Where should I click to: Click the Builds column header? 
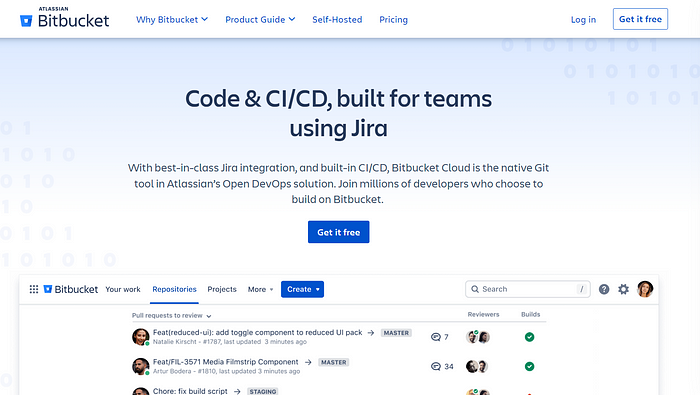(x=530, y=315)
